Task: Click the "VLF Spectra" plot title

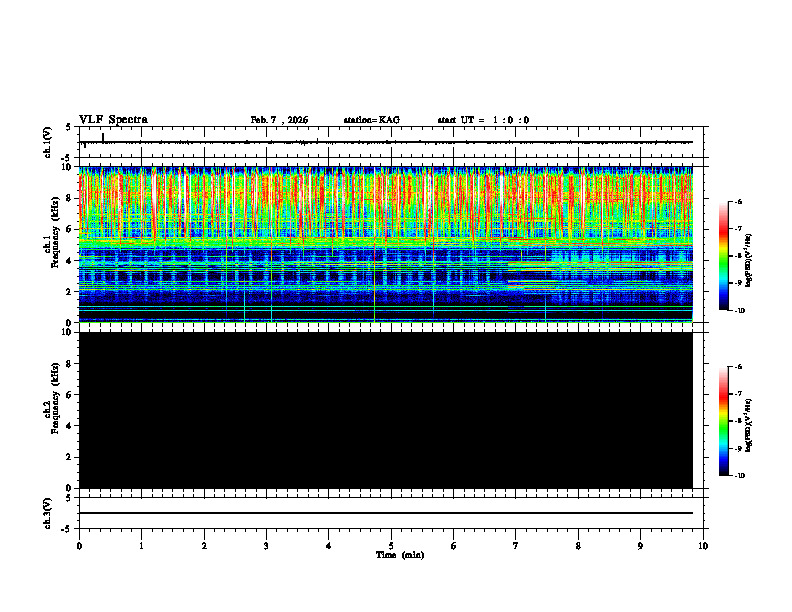Action: 113,120
